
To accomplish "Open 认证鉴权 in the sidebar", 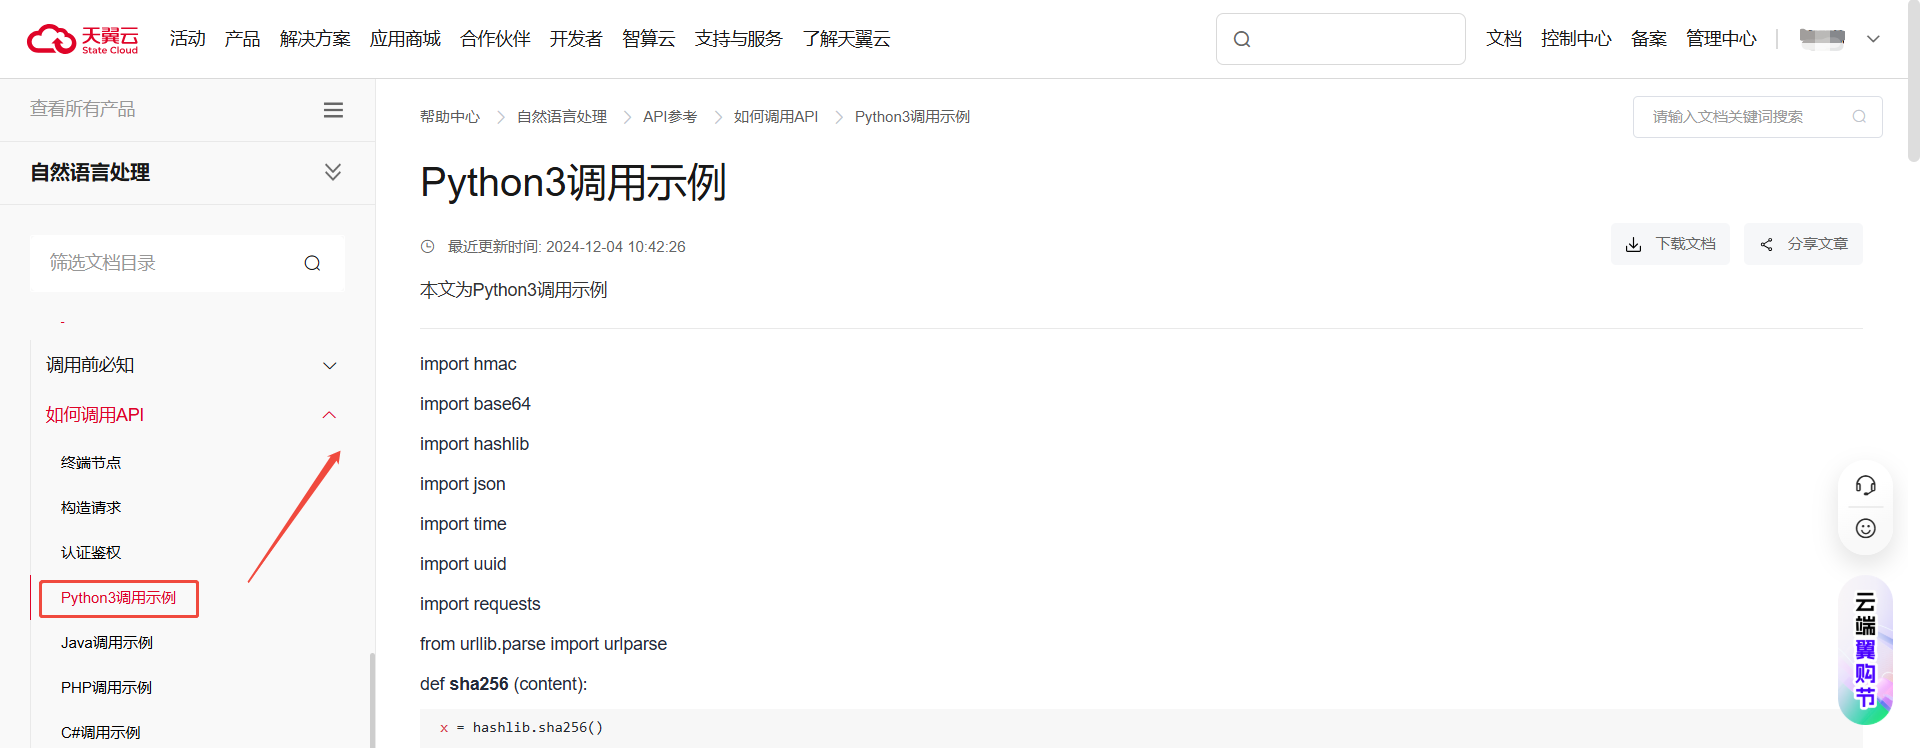I will click(x=91, y=553).
